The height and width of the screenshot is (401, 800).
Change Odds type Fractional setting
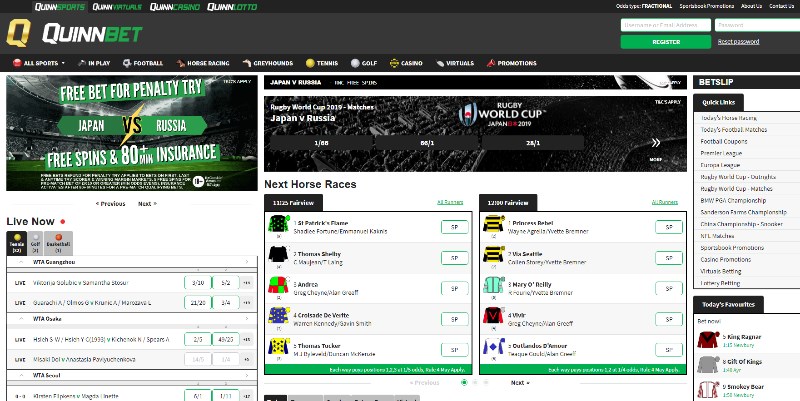click(x=644, y=6)
